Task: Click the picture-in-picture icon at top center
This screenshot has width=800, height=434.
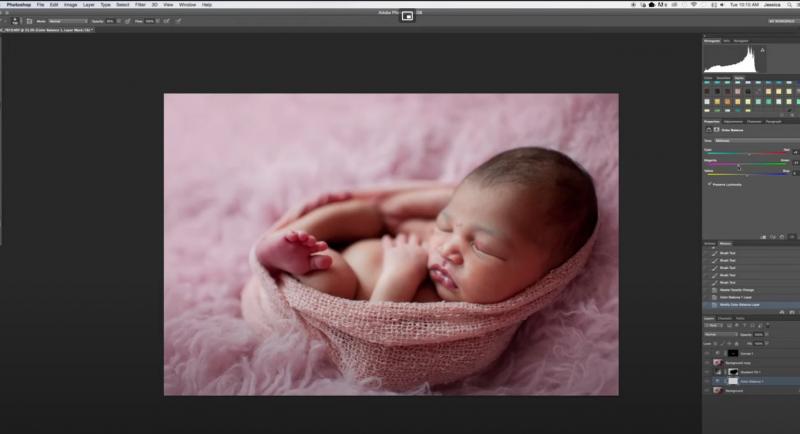Action: (407, 16)
